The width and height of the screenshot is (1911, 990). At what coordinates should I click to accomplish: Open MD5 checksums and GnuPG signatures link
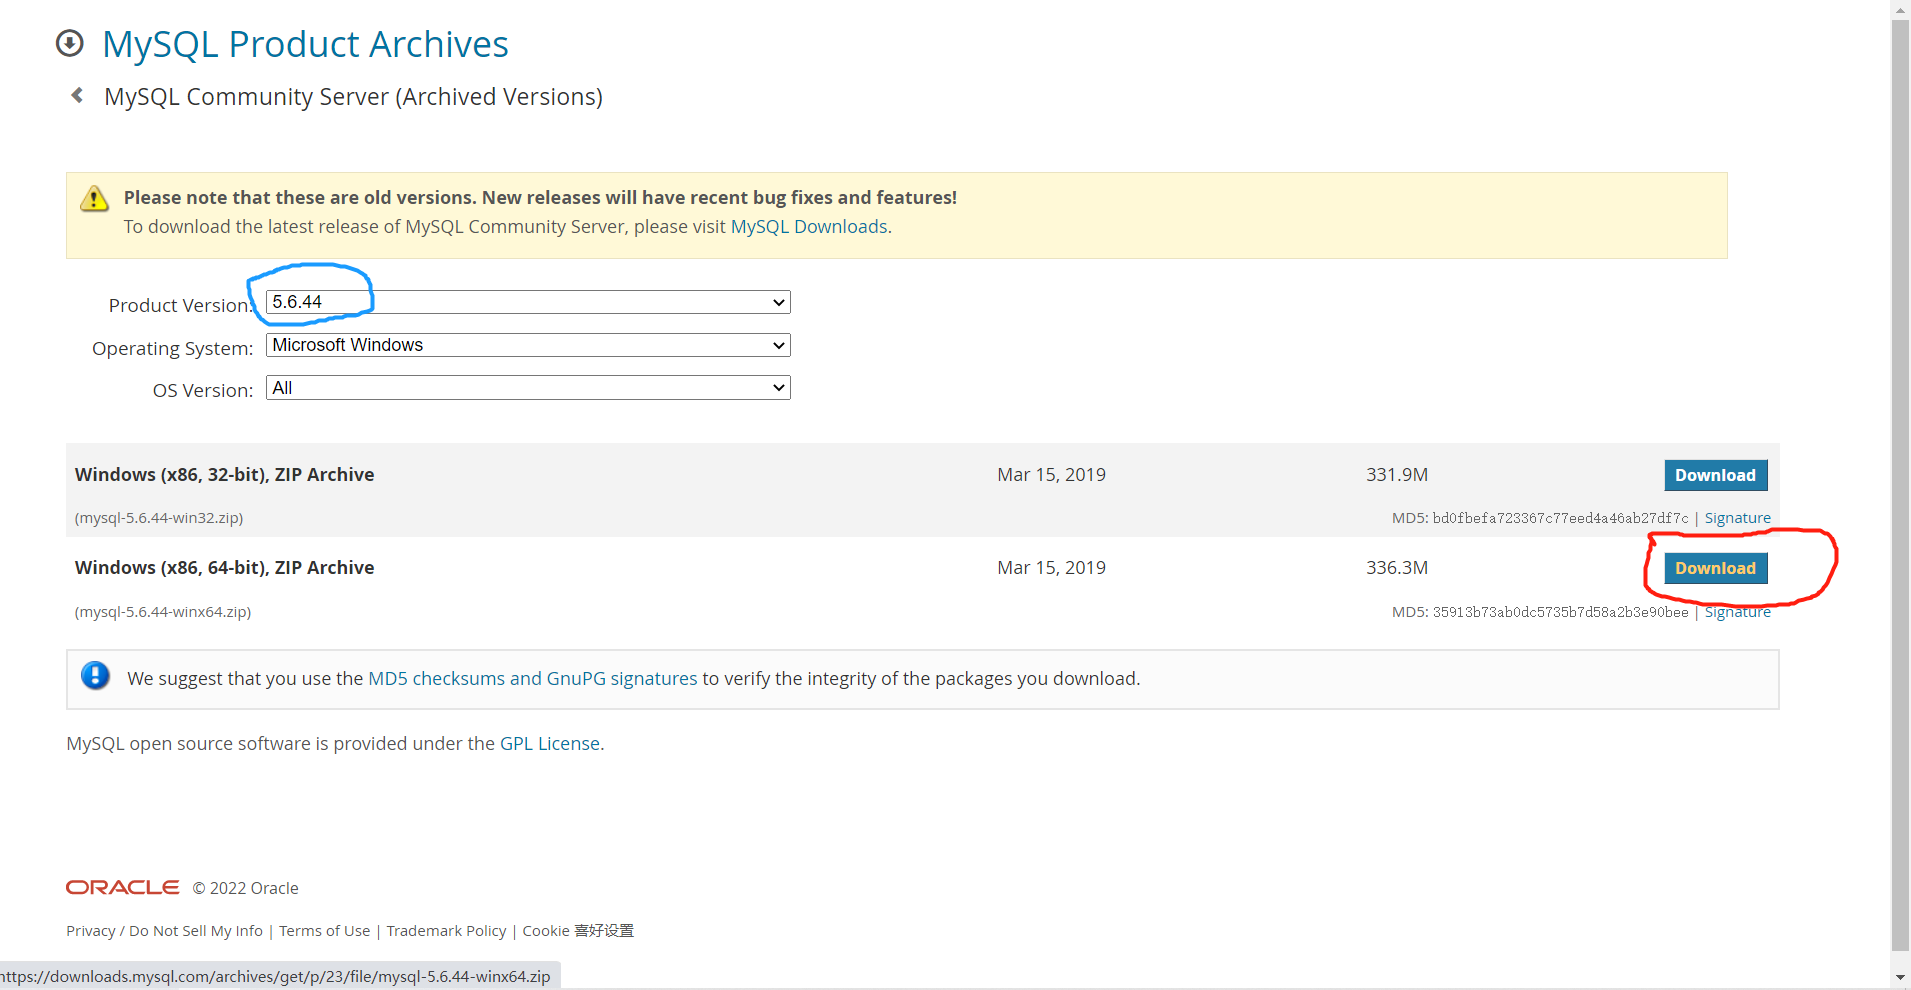532,679
